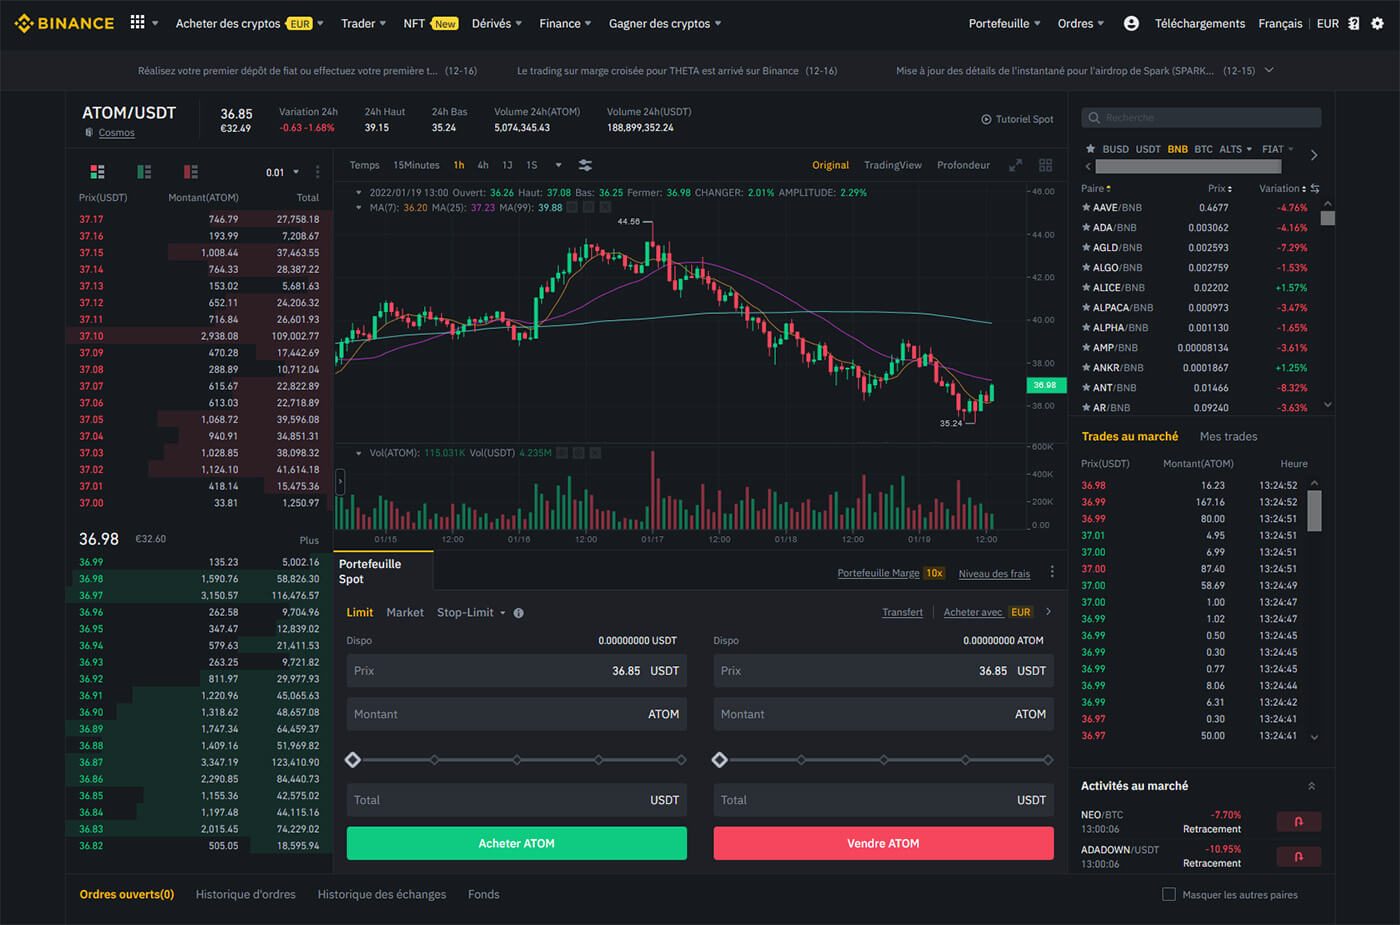Open order form three-dots menu
Screen dimensions: 1400x925
[1052, 572]
